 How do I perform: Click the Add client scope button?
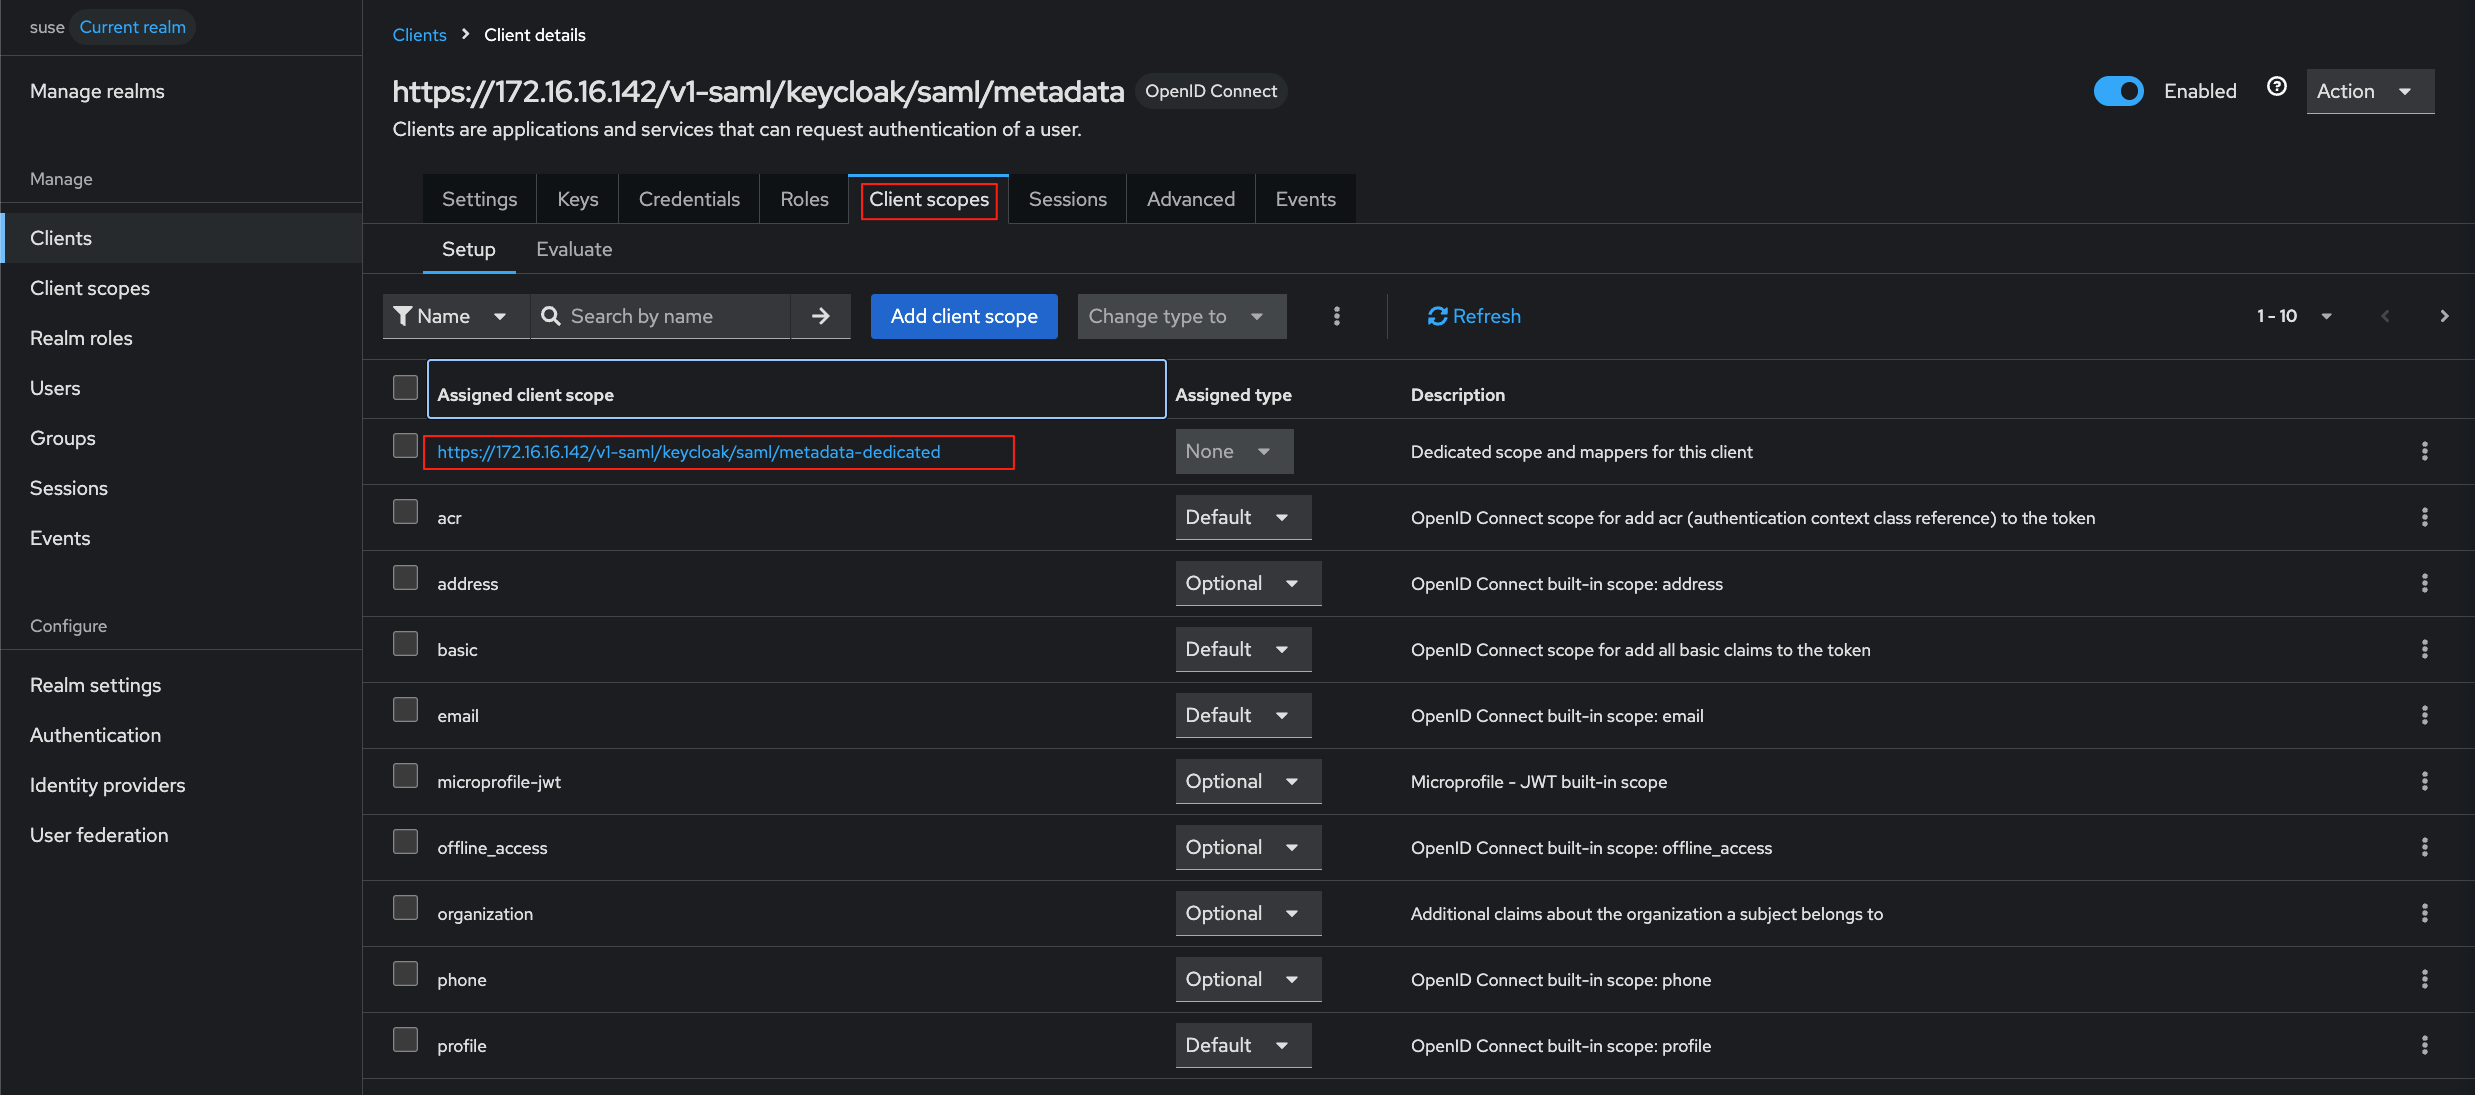[x=964, y=316]
